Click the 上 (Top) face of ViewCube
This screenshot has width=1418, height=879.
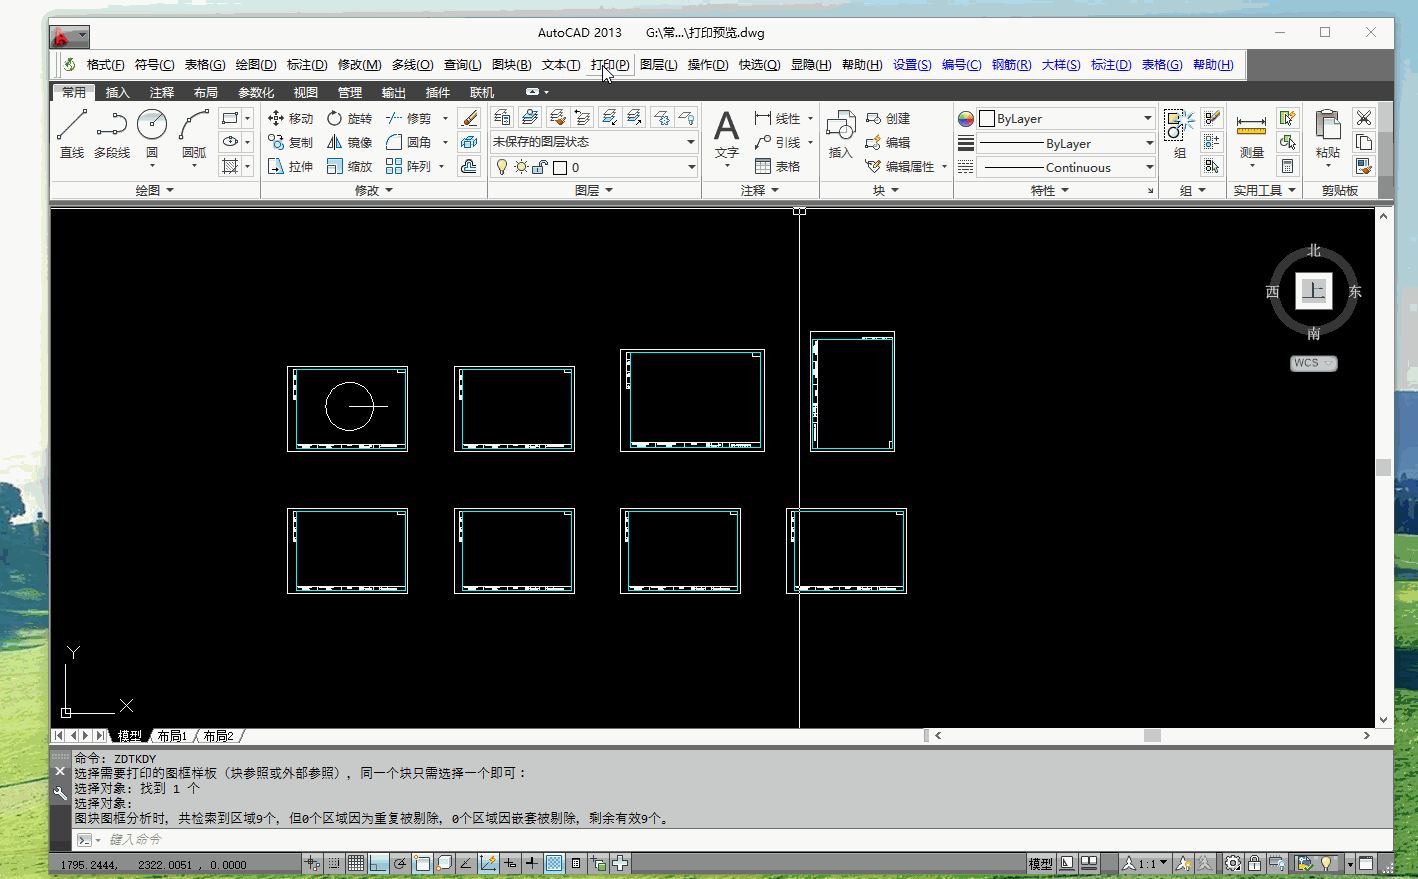click(1314, 291)
